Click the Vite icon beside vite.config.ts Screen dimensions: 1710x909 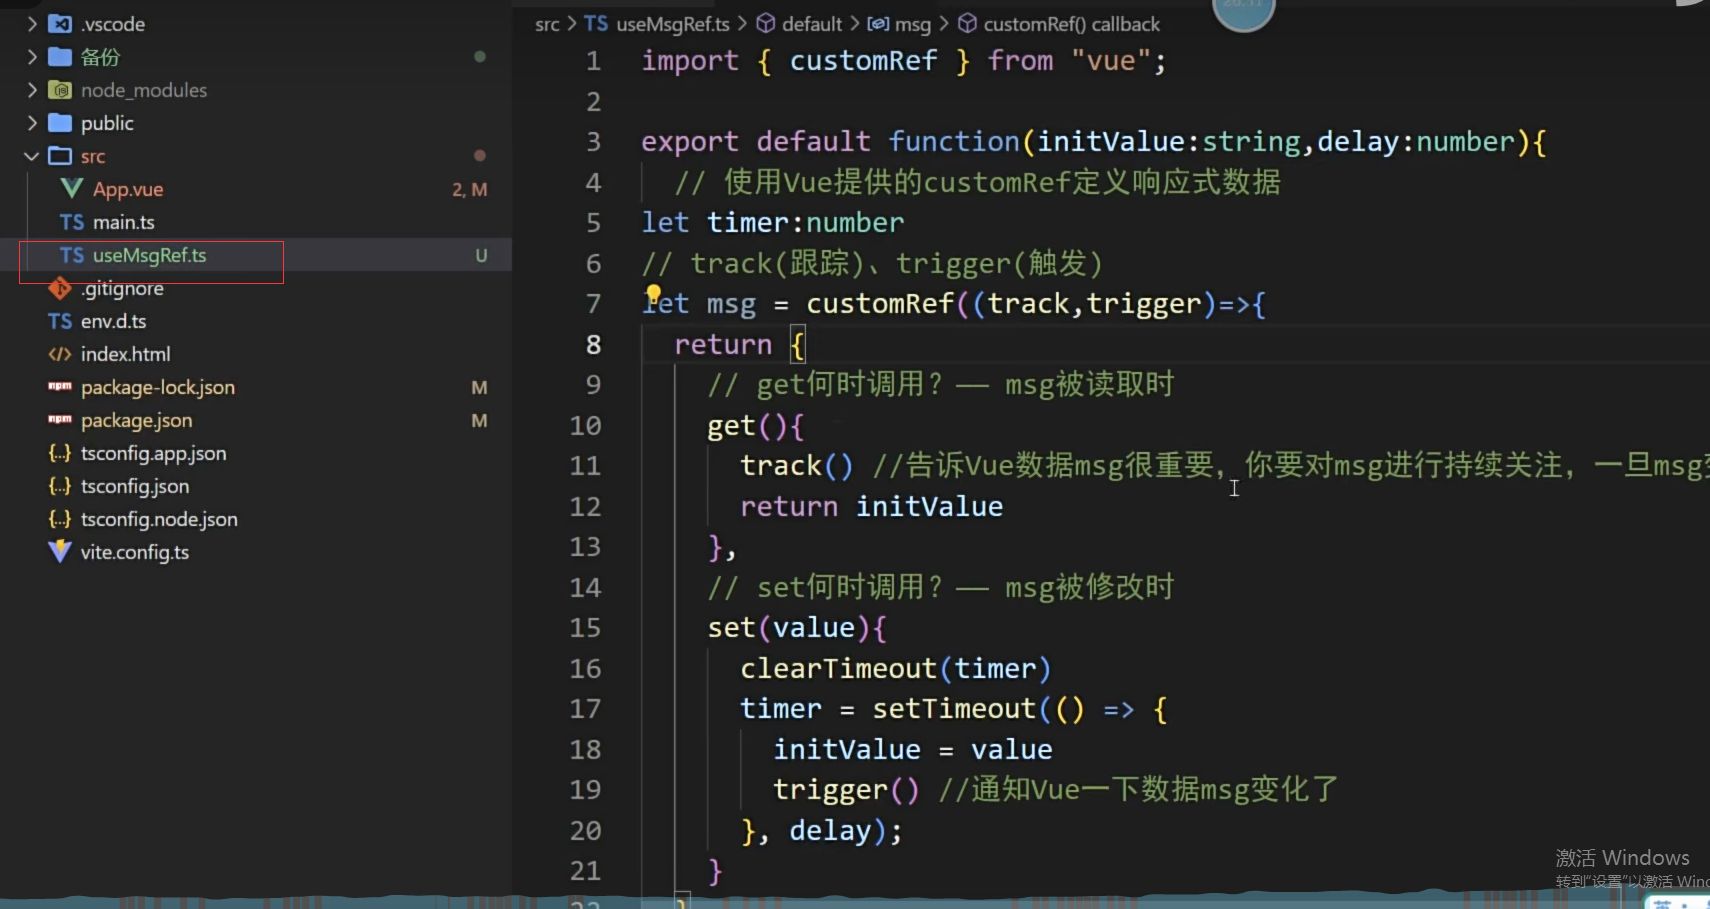pos(60,552)
